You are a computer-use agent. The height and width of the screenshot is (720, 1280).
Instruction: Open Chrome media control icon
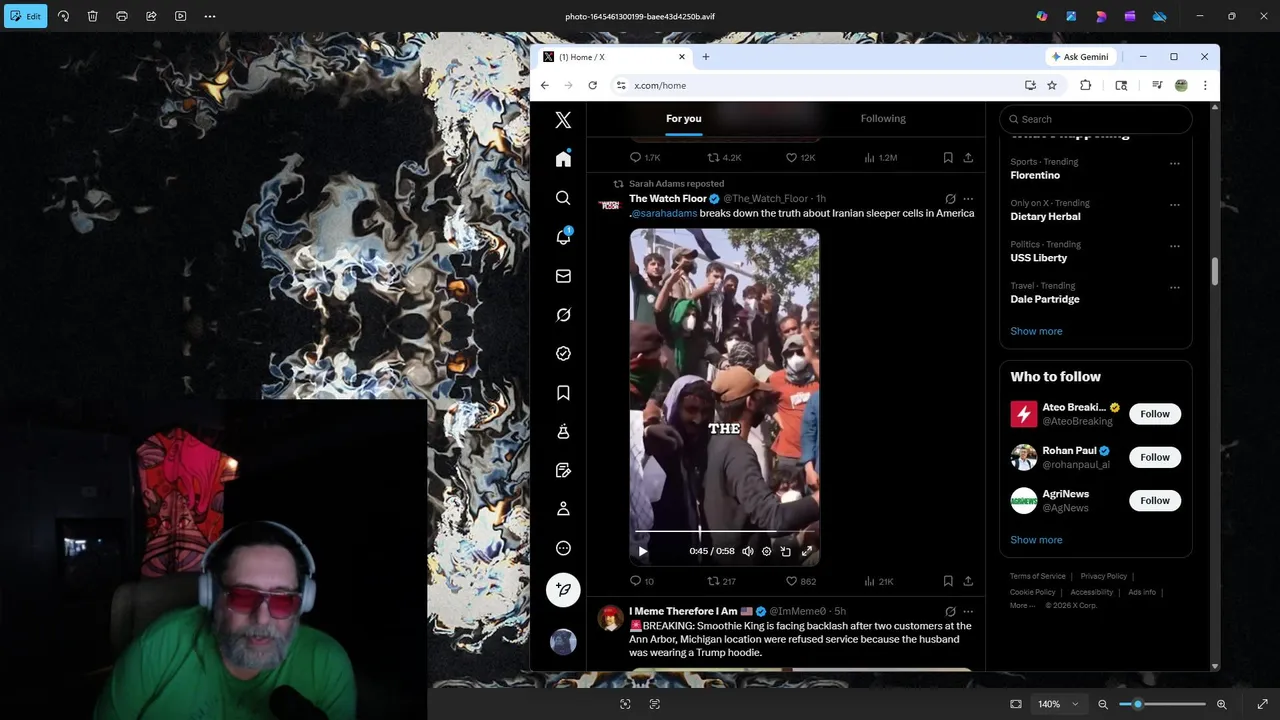click(1157, 85)
